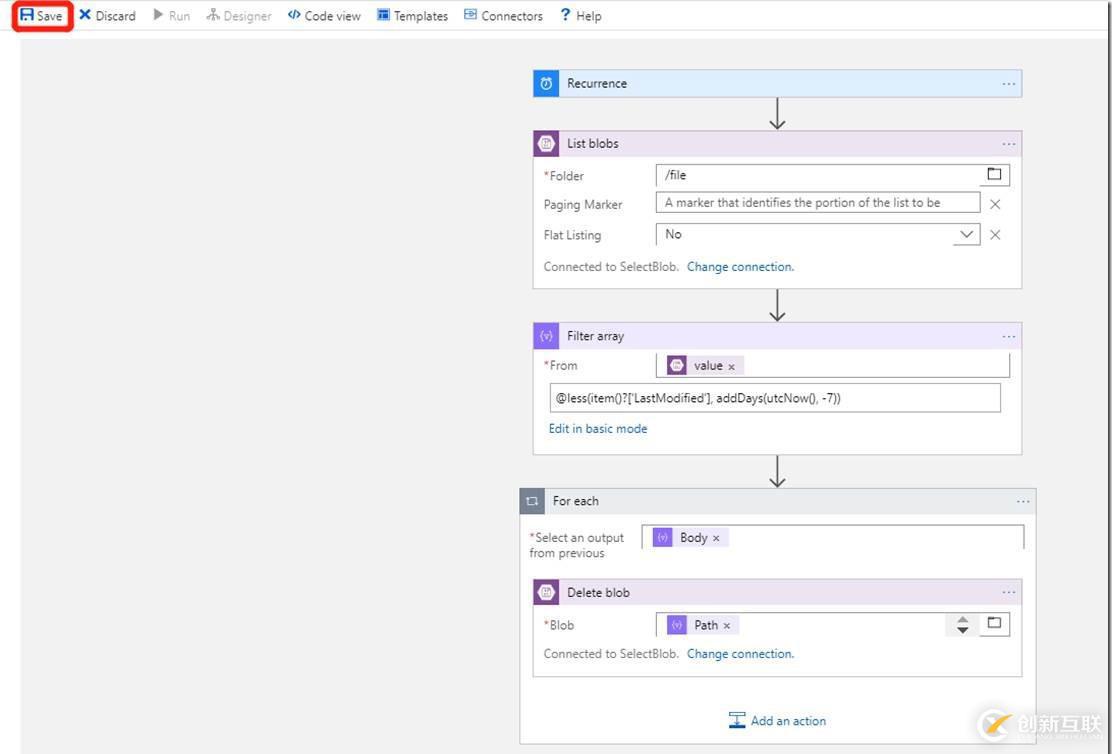Image resolution: width=1112 pixels, height=754 pixels.
Task: Open blob file picker in Delete blob
Action: [994, 623]
